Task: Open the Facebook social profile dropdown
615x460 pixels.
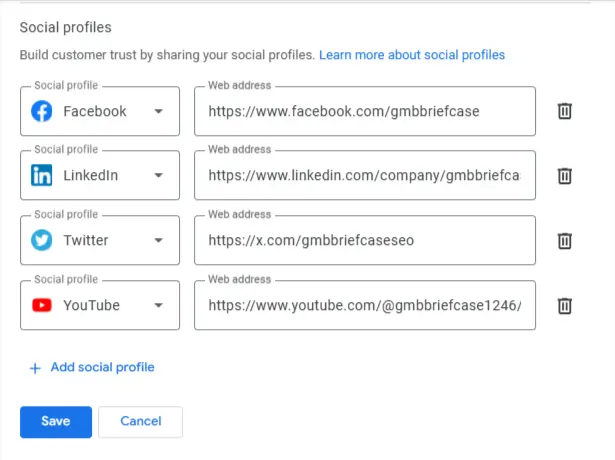Action: (x=100, y=111)
